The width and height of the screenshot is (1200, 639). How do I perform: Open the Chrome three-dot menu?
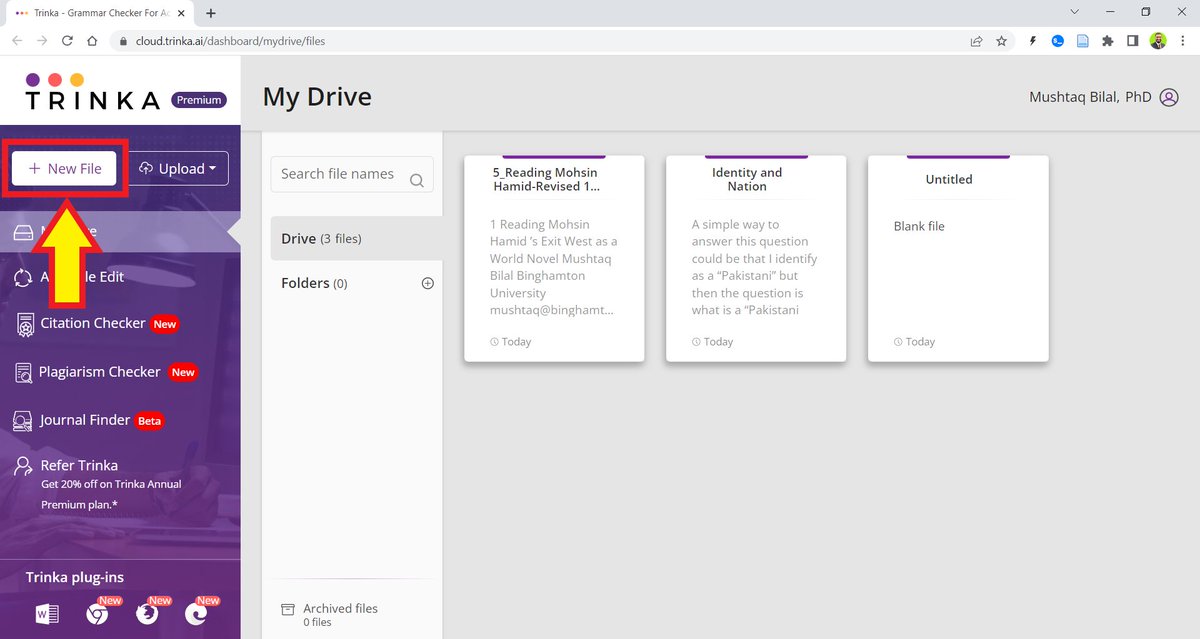pyautogui.click(x=1183, y=41)
